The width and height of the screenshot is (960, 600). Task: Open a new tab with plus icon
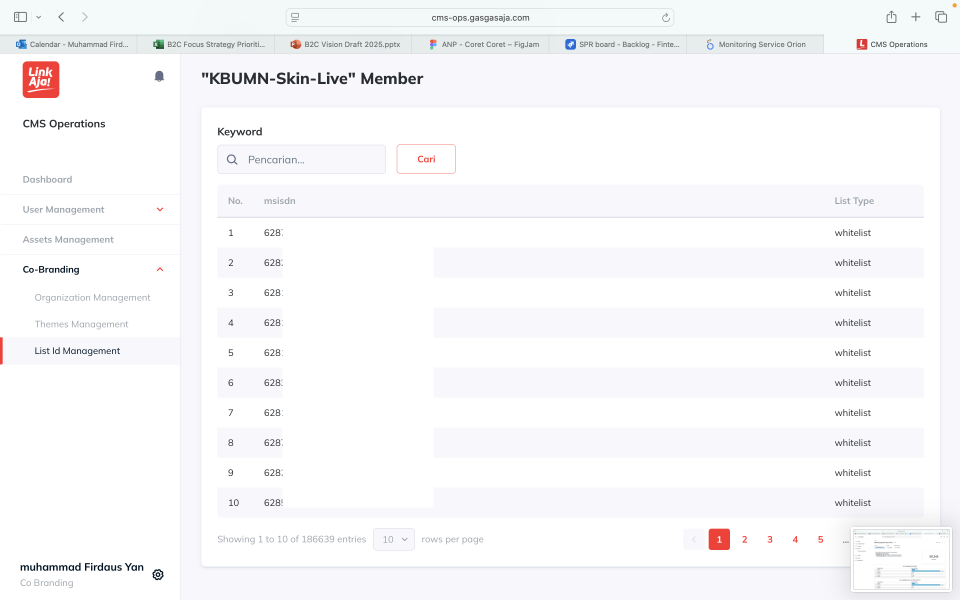coord(915,17)
